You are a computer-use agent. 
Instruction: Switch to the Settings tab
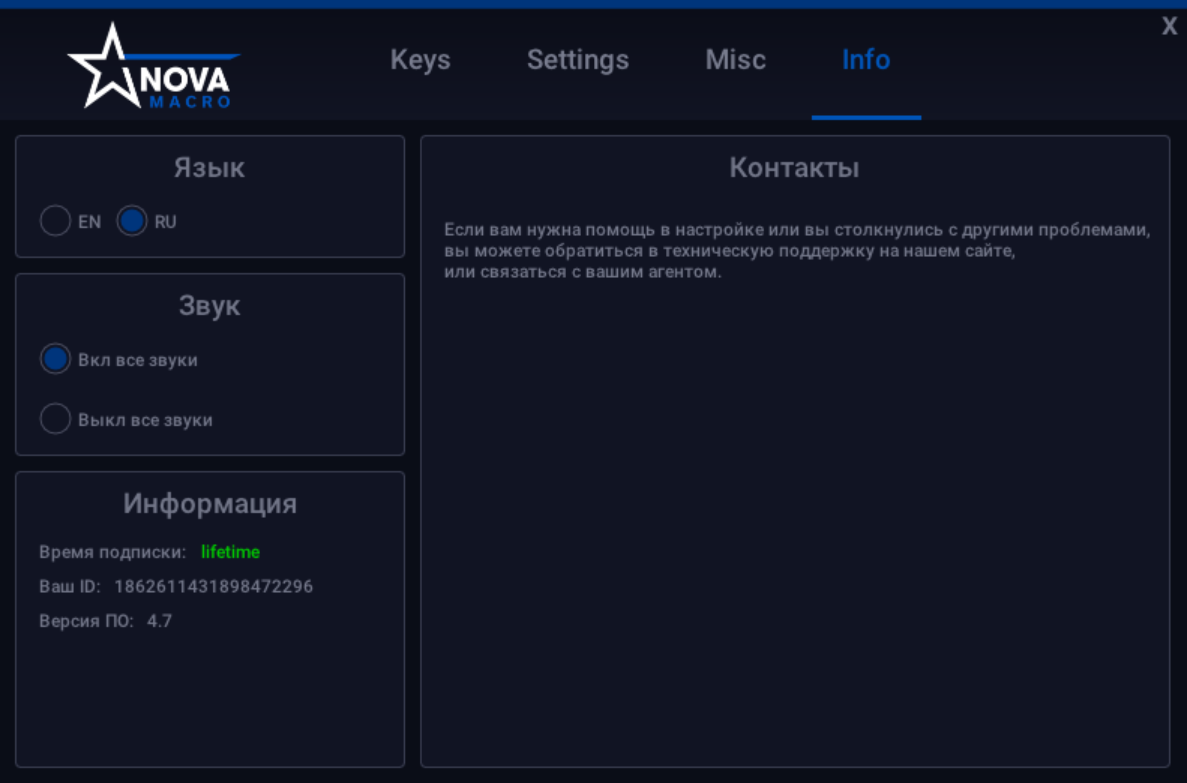(x=578, y=60)
